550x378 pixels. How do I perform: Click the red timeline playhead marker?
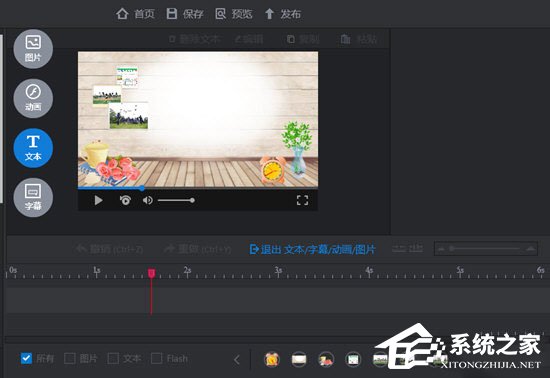[152, 273]
